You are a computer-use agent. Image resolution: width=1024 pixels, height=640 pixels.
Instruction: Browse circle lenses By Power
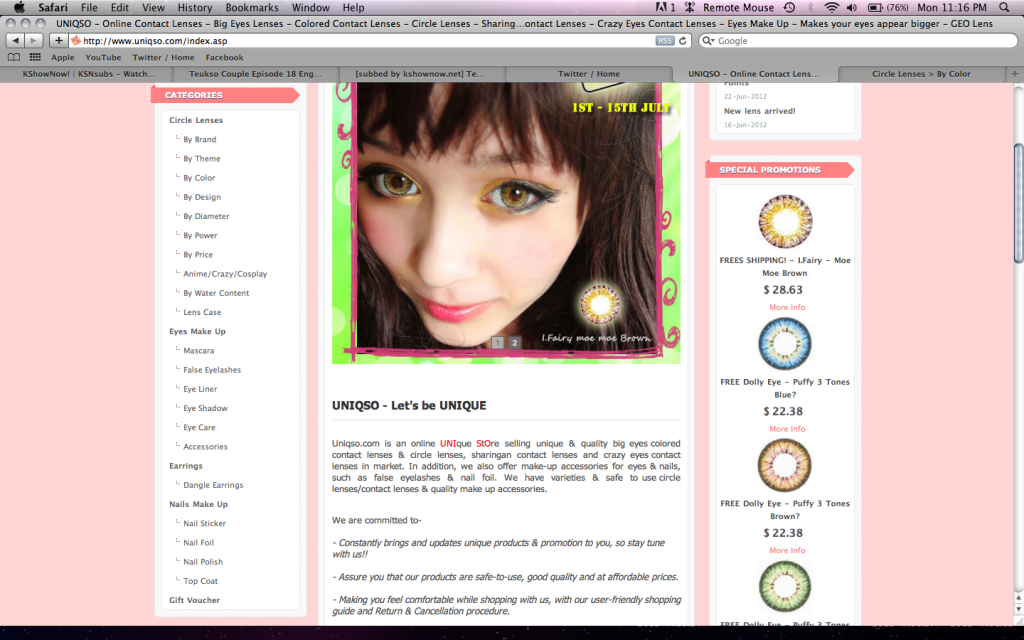pyautogui.click(x=200, y=235)
